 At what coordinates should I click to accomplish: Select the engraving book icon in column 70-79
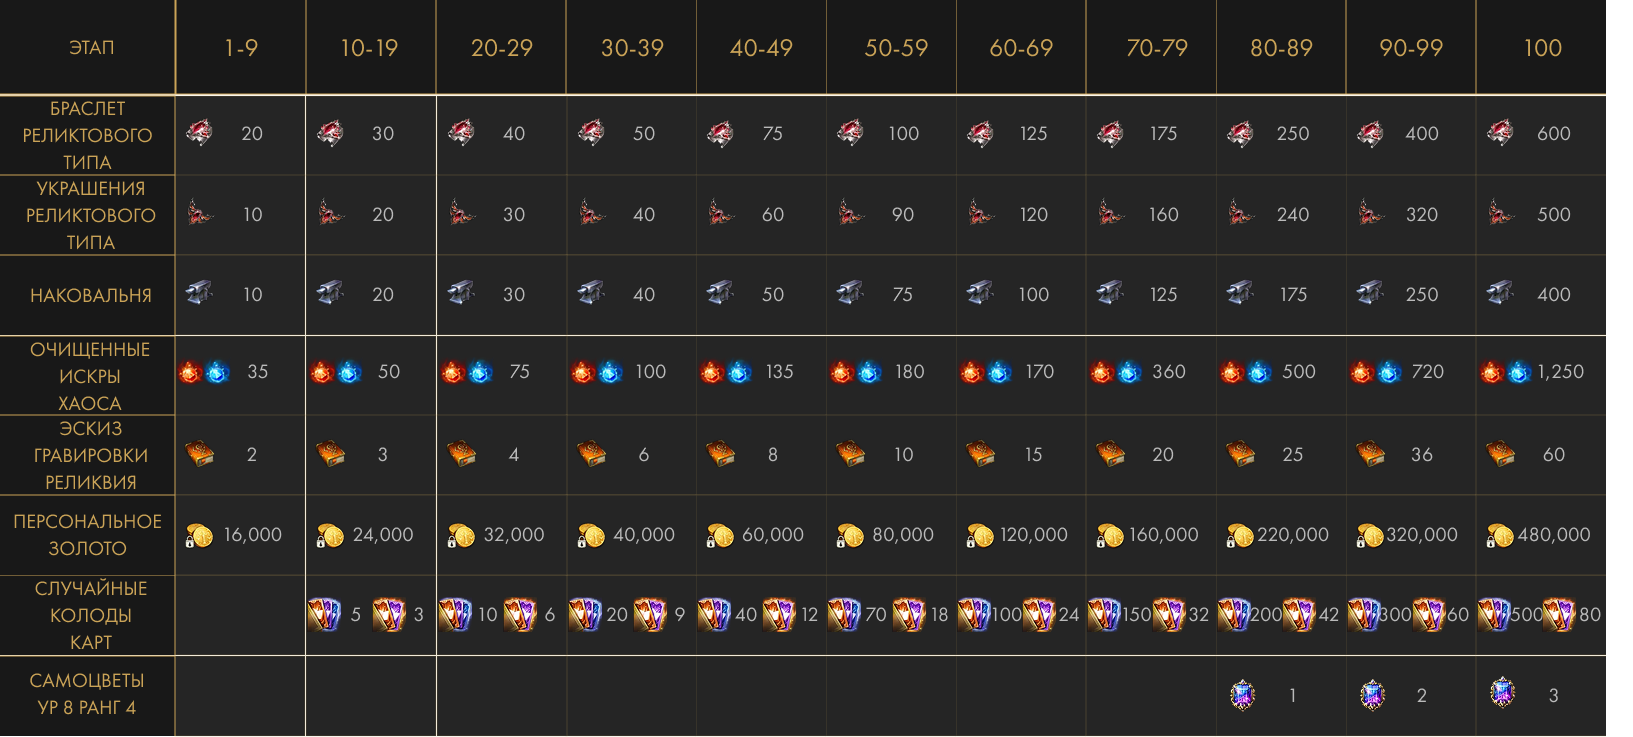tap(1110, 454)
